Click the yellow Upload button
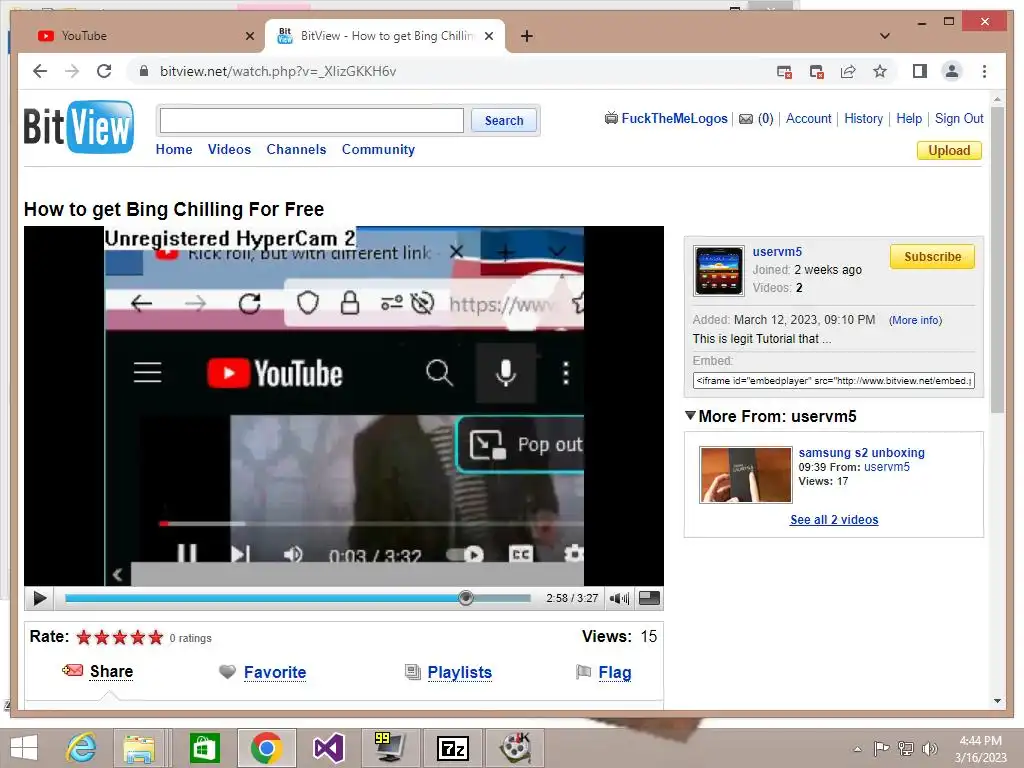The height and width of the screenshot is (768, 1024). [949, 150]
